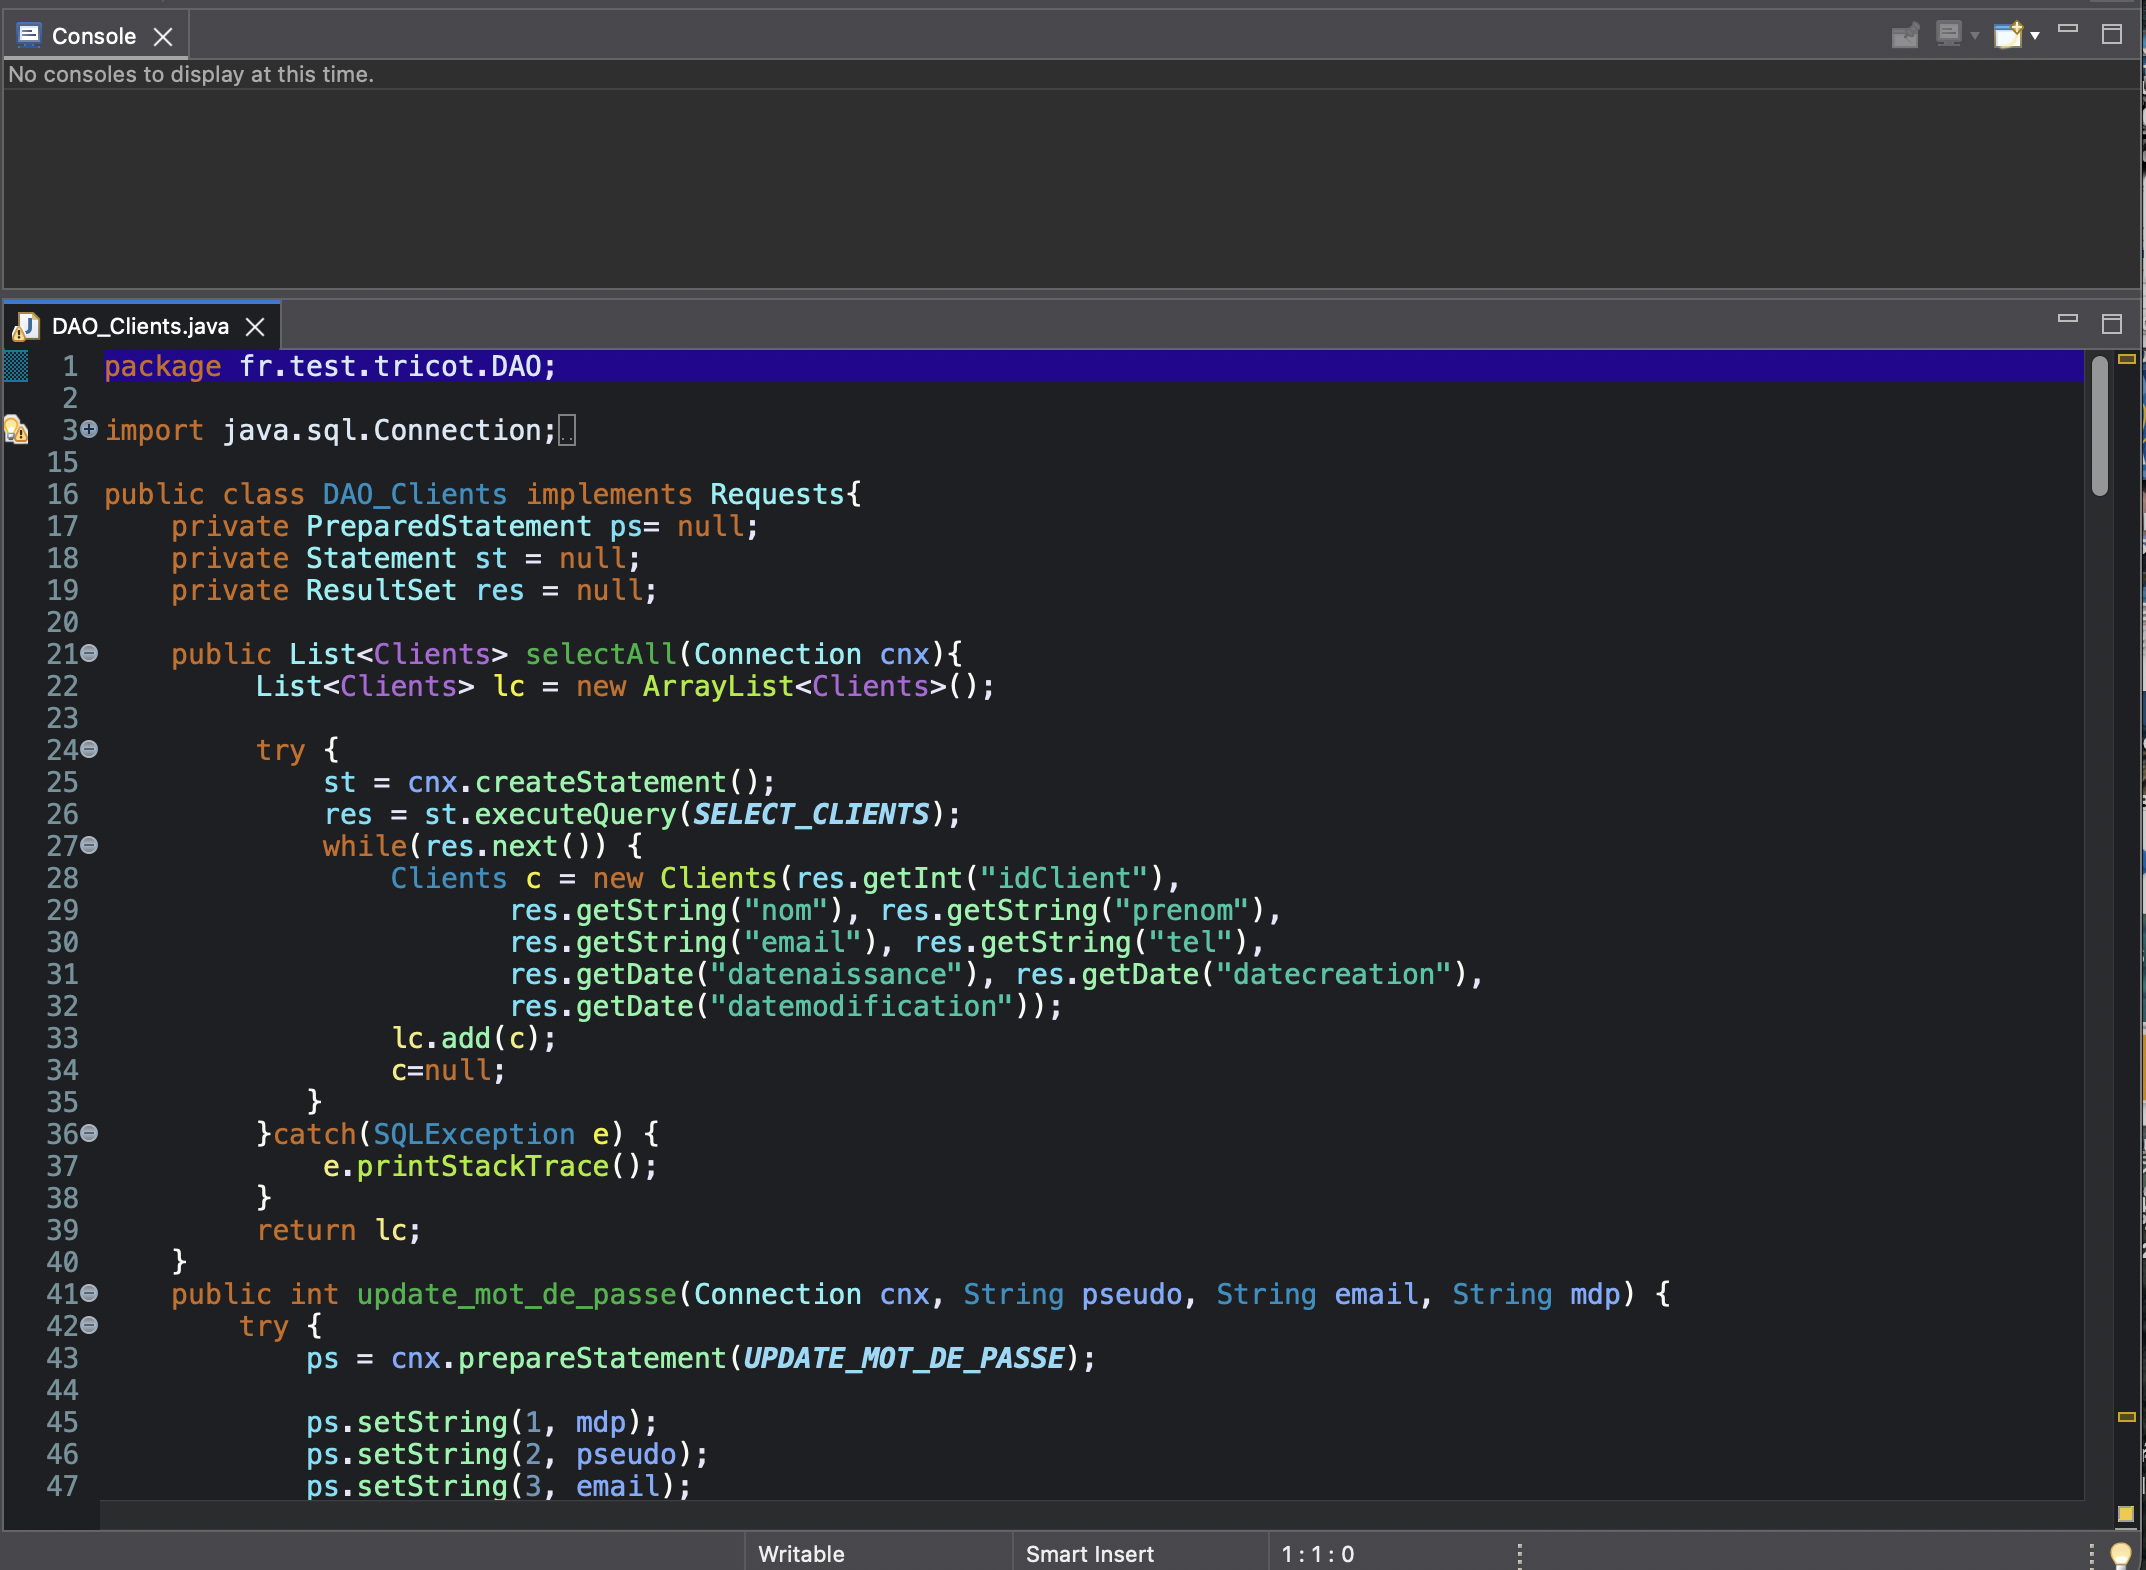Select the DAO_Clients.java editor tab

click(140, 326)
